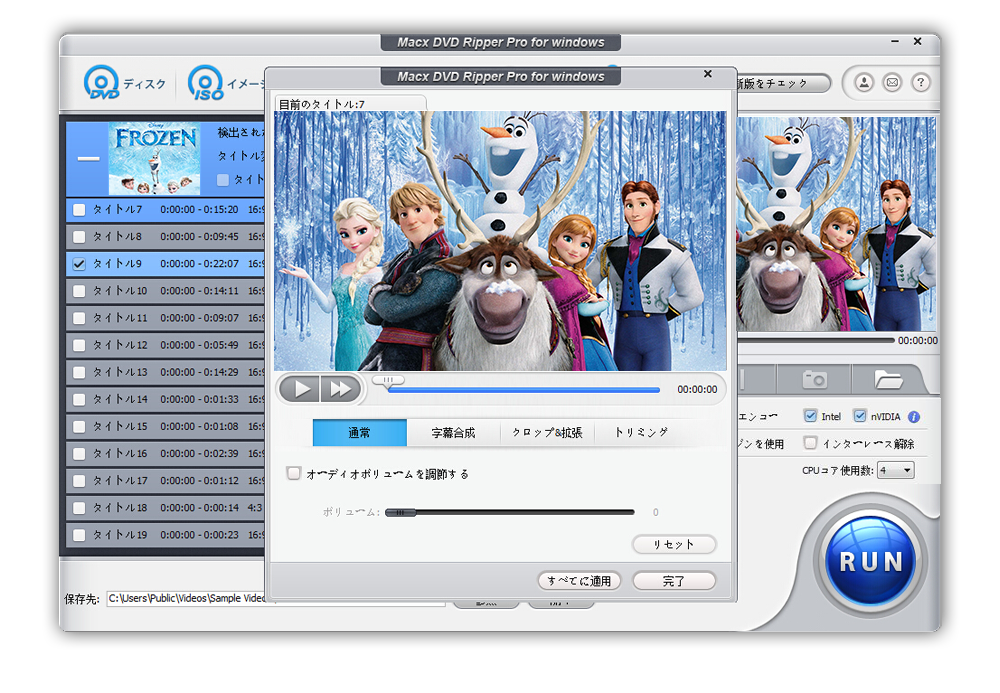The width and height of the screenshot is (1000, 693).
Task: Open the output folder icon
Action: coord(888,380)
